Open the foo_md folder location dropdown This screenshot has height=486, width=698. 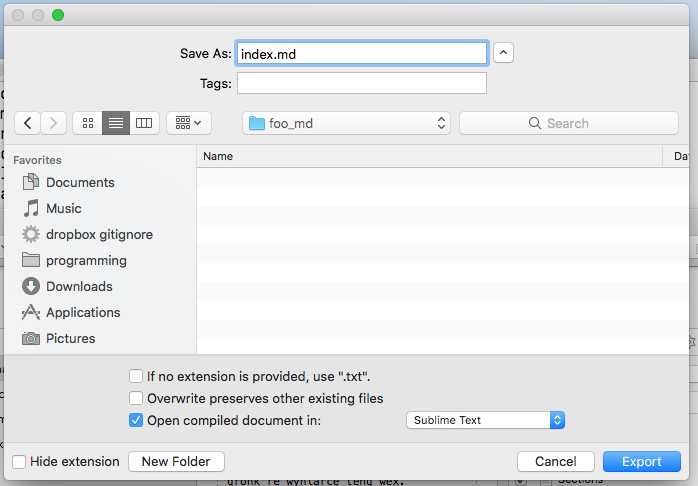point(346,123)
